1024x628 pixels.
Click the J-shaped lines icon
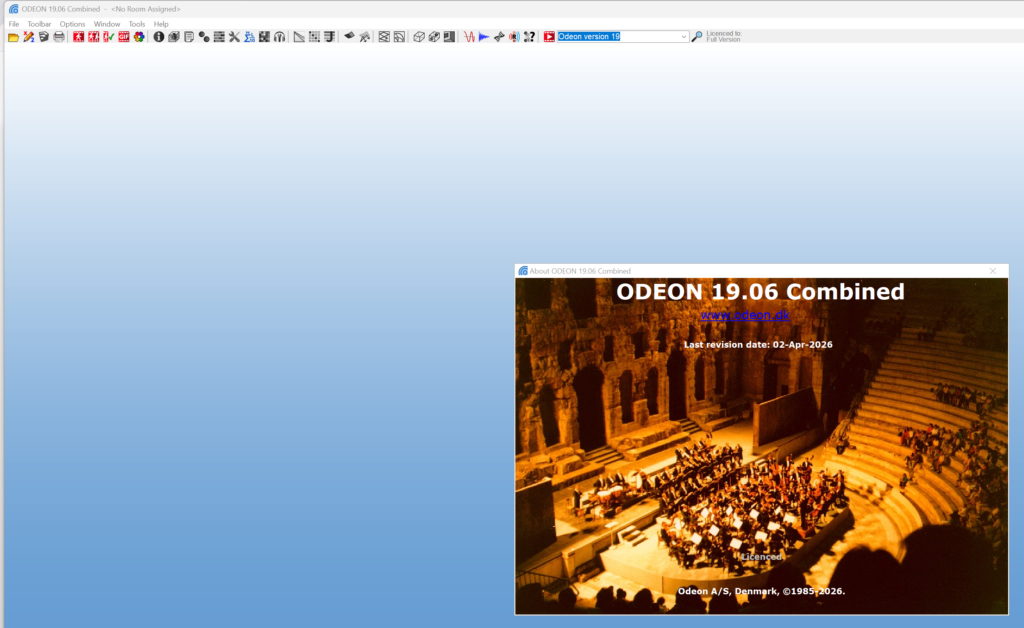point(329,37)
